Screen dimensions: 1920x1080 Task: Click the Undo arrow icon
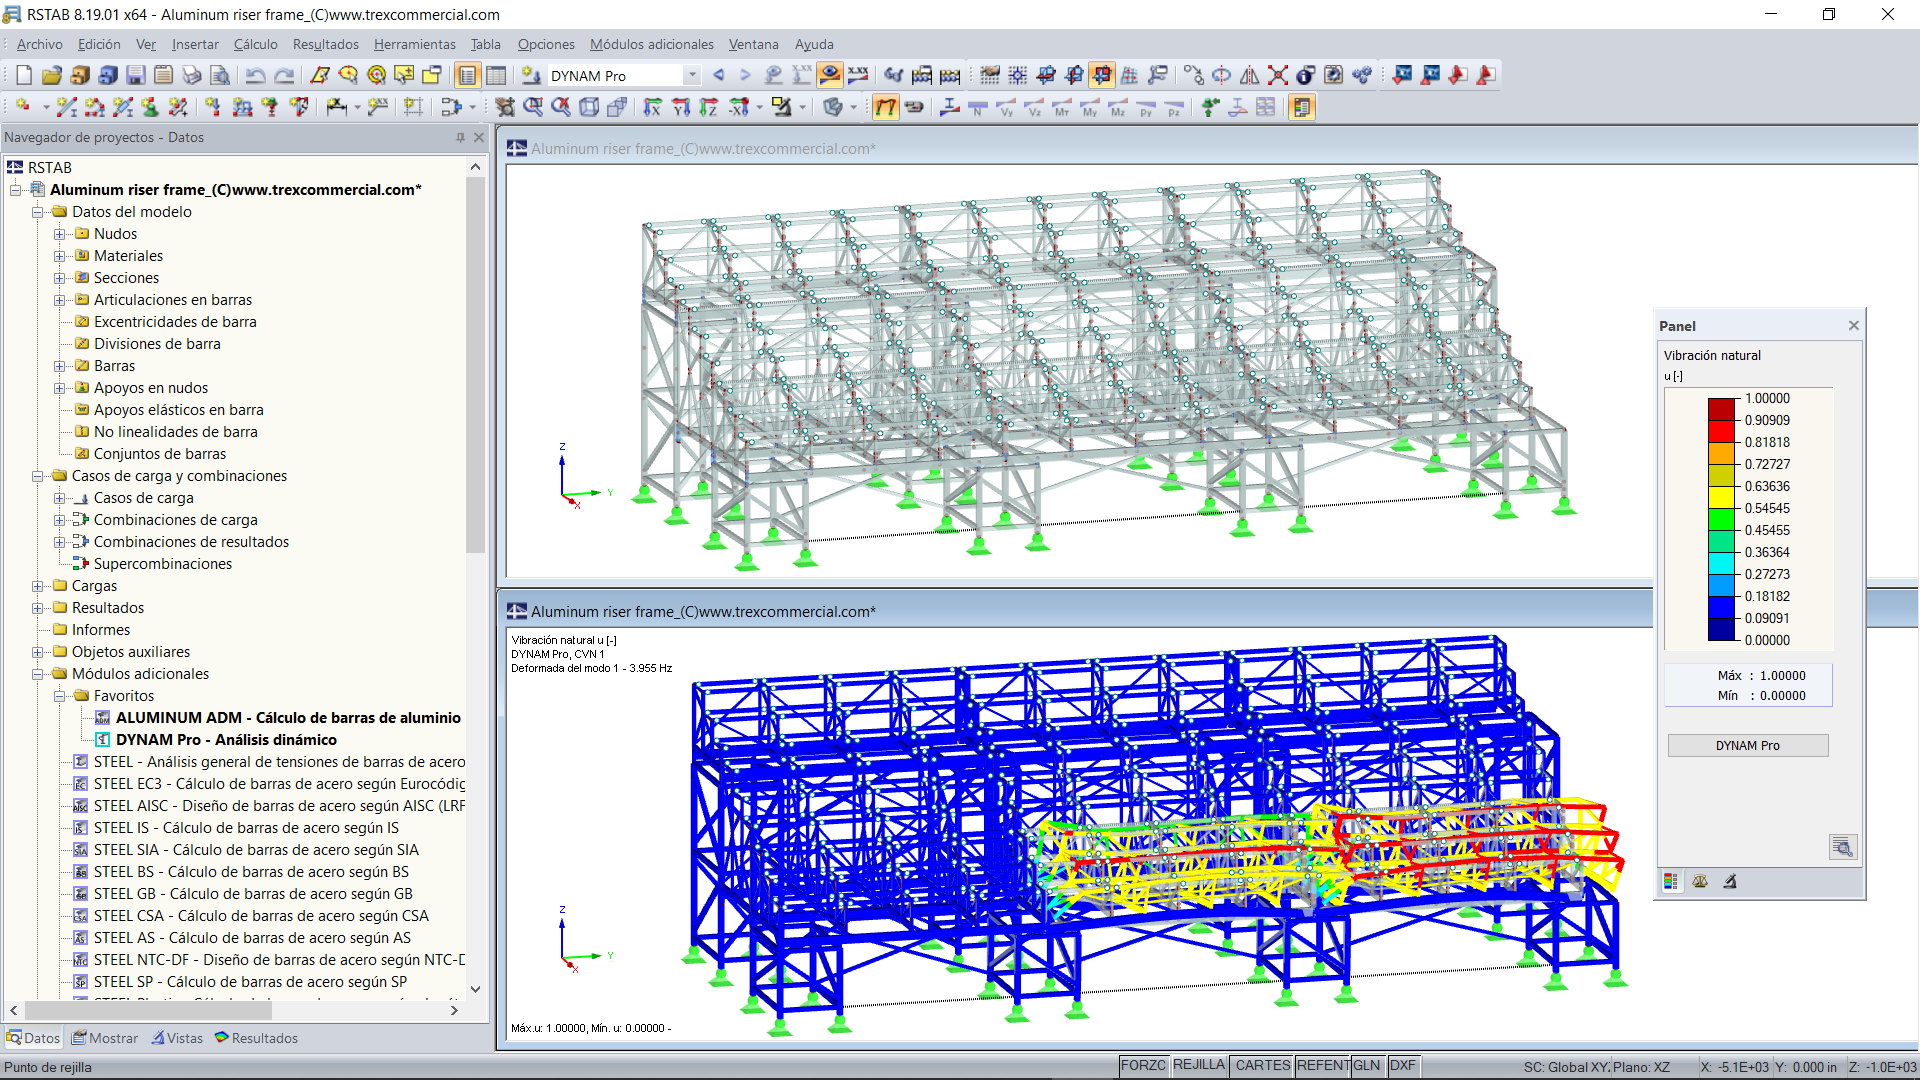point(256,75)
